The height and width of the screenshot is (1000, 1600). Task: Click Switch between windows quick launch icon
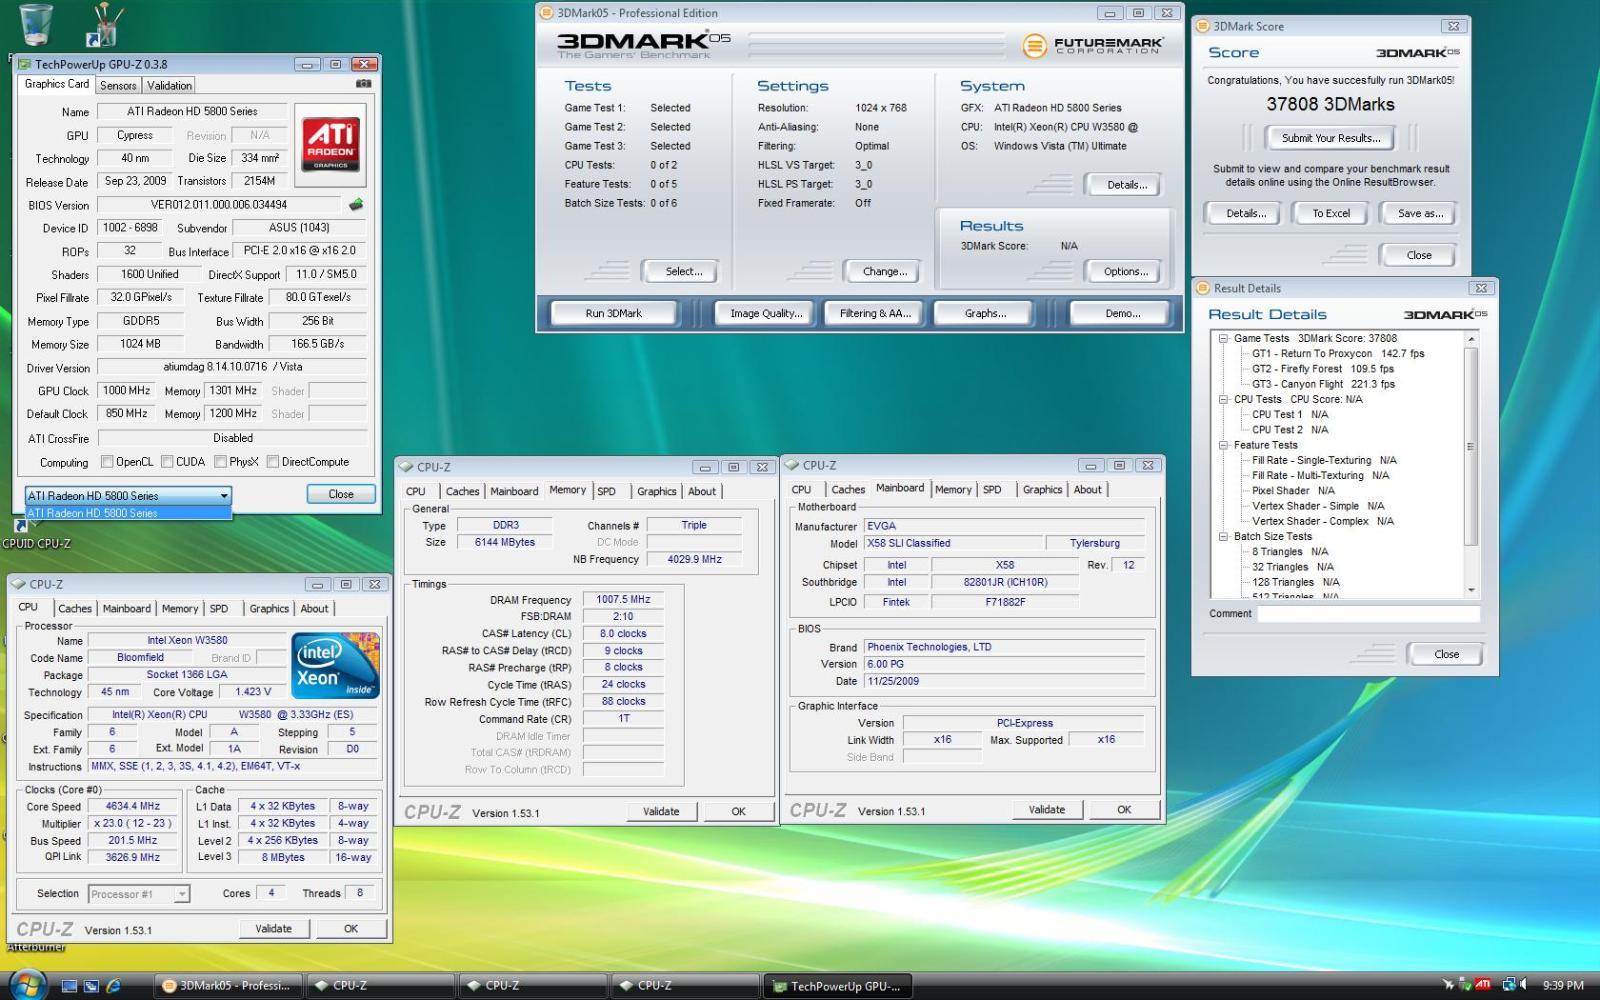91,986
